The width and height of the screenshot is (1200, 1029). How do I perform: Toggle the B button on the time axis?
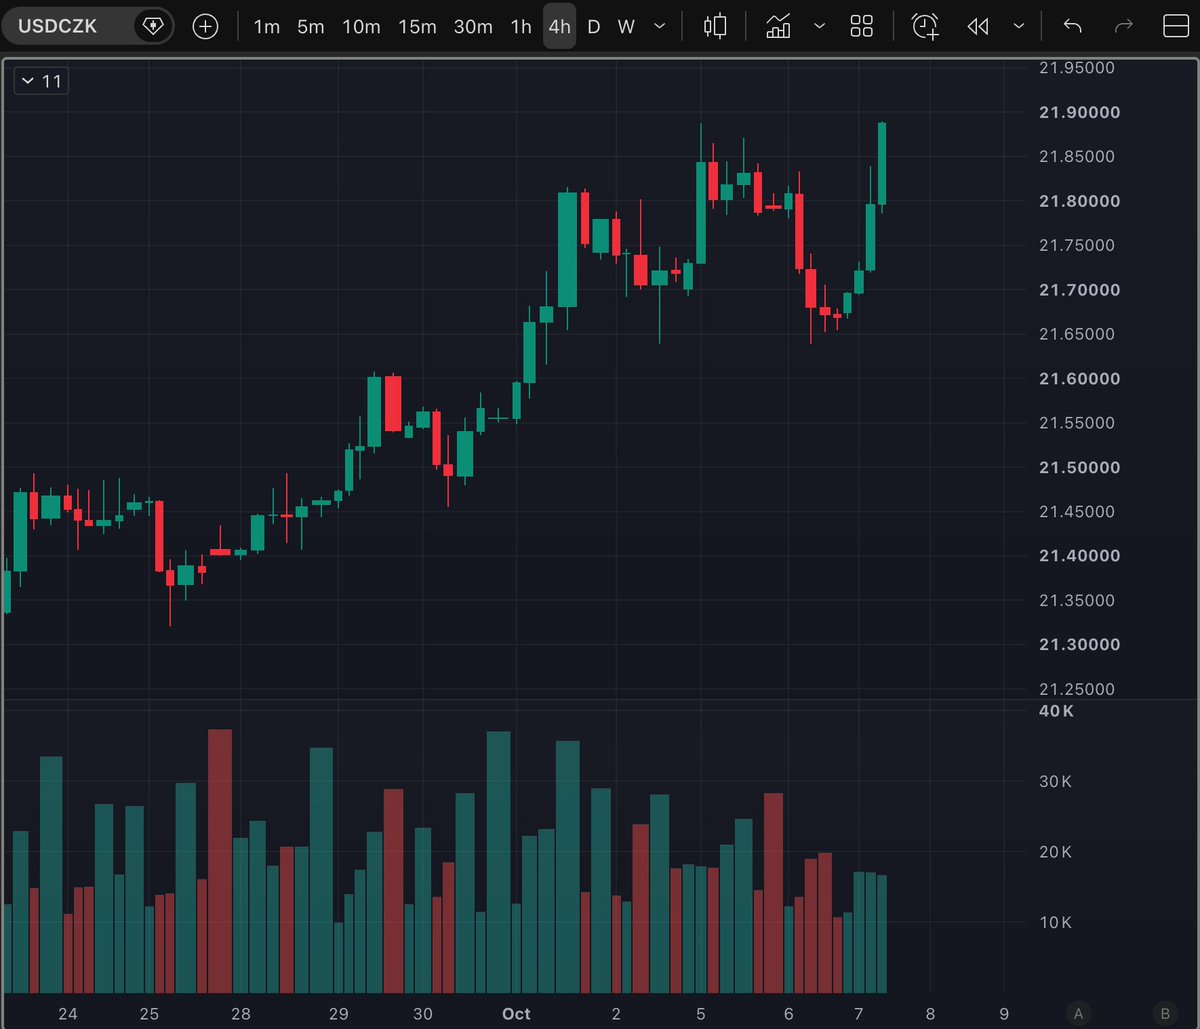click(1164, 1012)
